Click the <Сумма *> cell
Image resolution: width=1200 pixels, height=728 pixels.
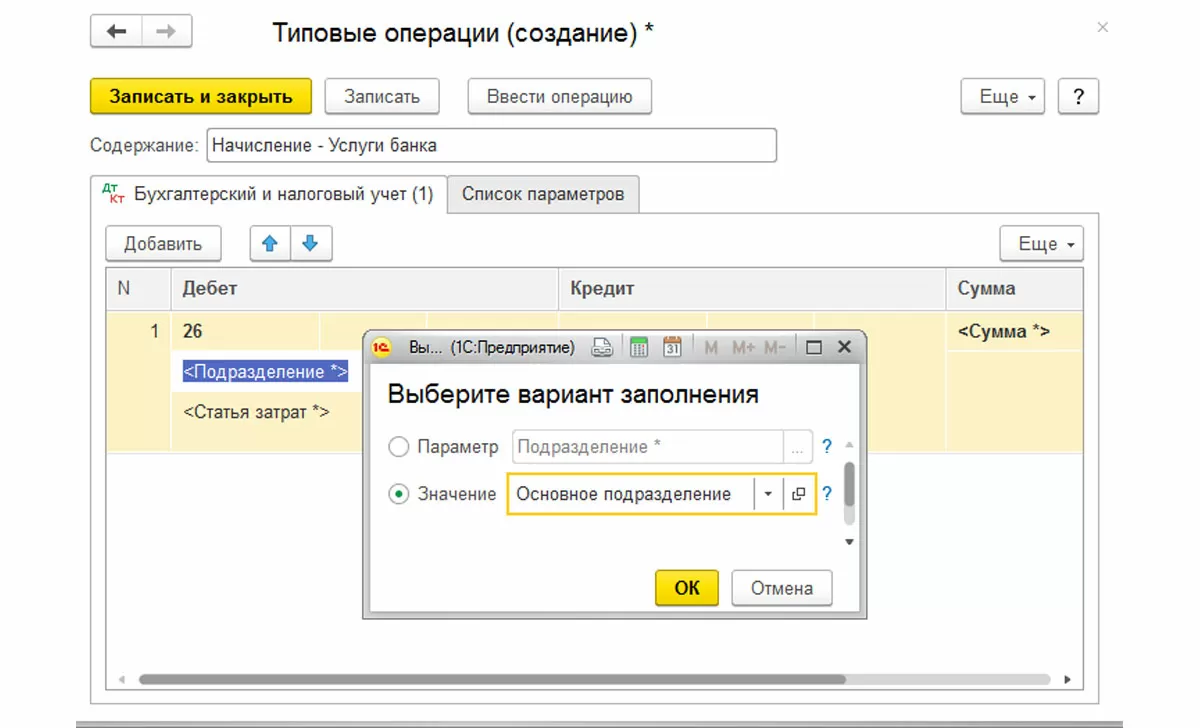tap(1014, 332)
